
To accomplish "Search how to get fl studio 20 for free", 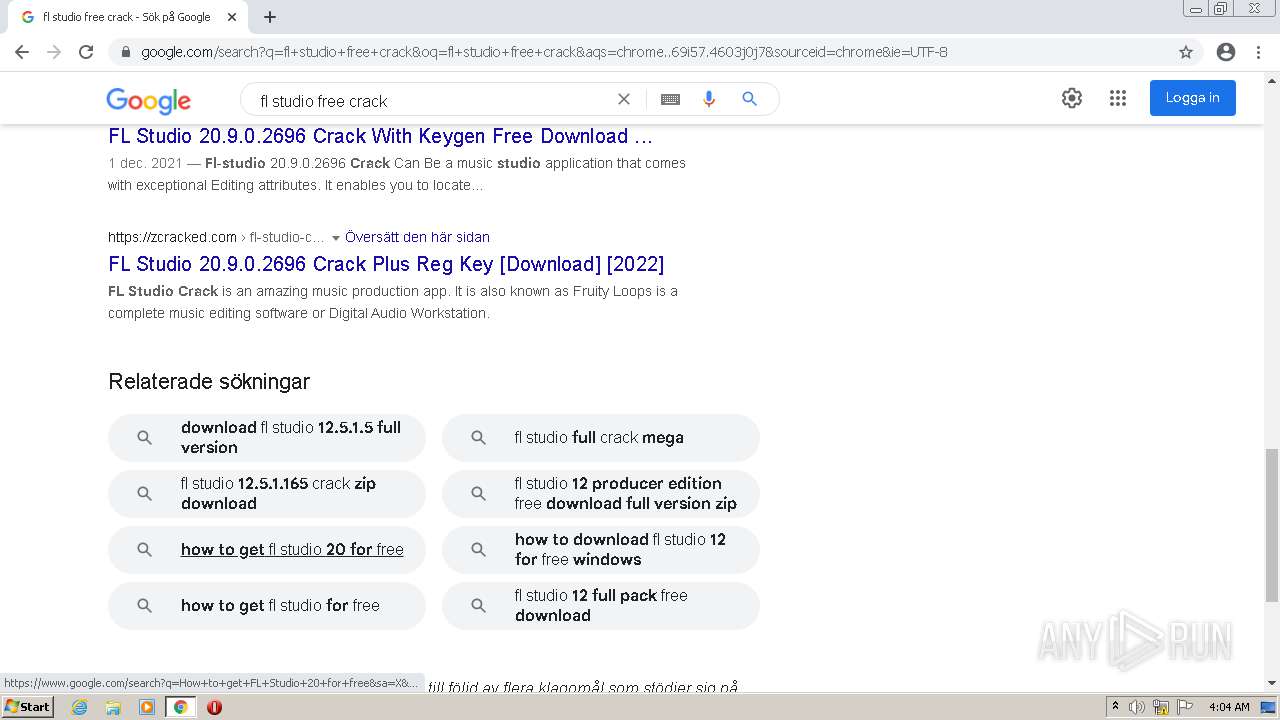I will click(x=267, y=550).
